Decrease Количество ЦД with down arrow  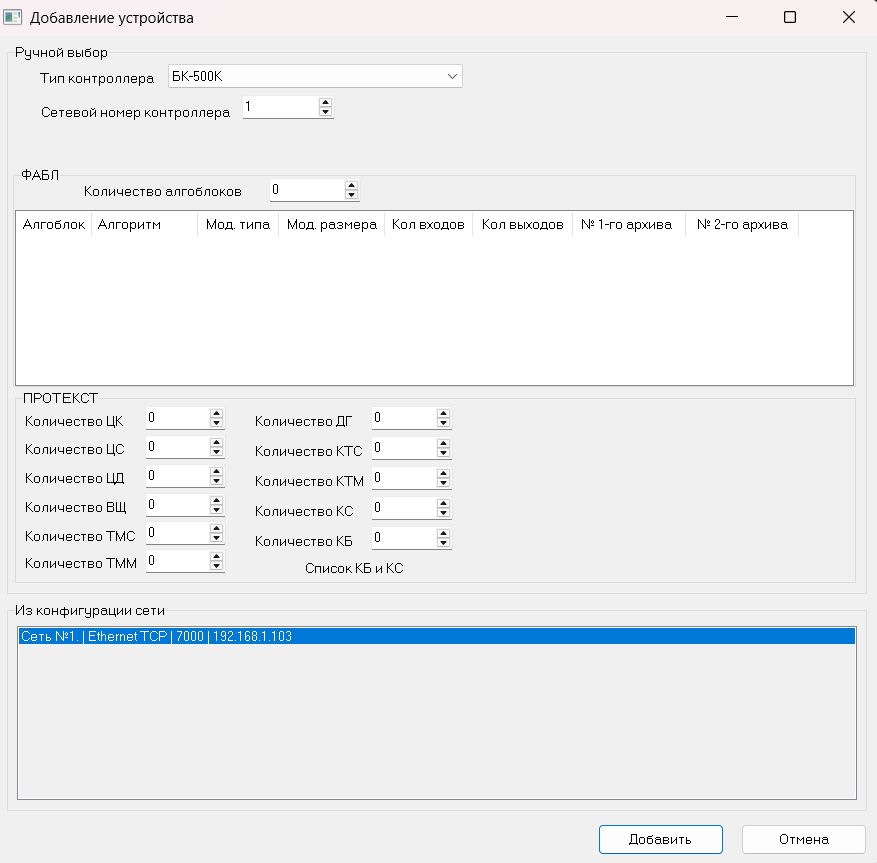216,481
